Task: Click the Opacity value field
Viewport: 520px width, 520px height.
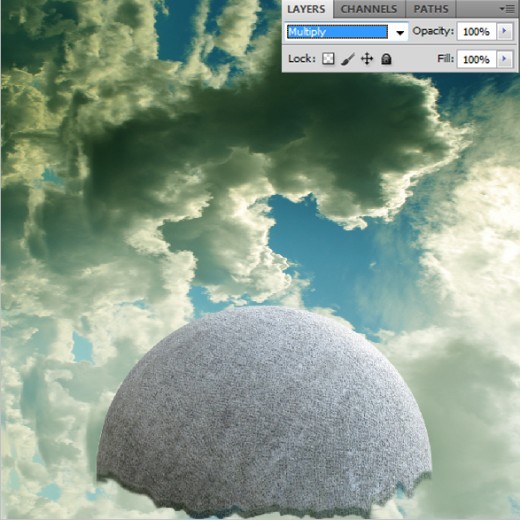Action: click(x=476, y=32)
